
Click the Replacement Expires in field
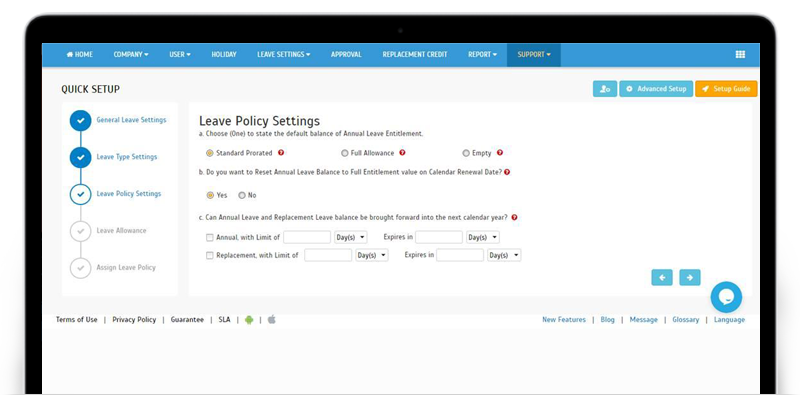[x=460, y=255]
